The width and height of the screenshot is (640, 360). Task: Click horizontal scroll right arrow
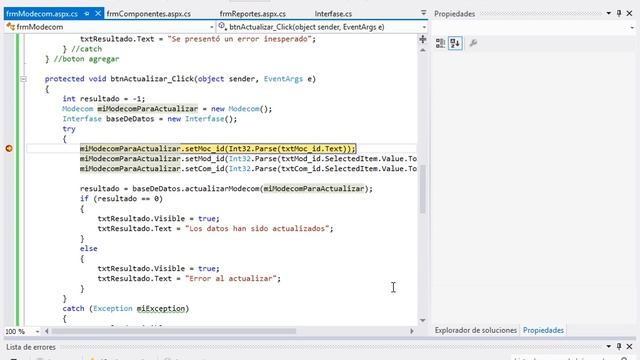point(411,331)
